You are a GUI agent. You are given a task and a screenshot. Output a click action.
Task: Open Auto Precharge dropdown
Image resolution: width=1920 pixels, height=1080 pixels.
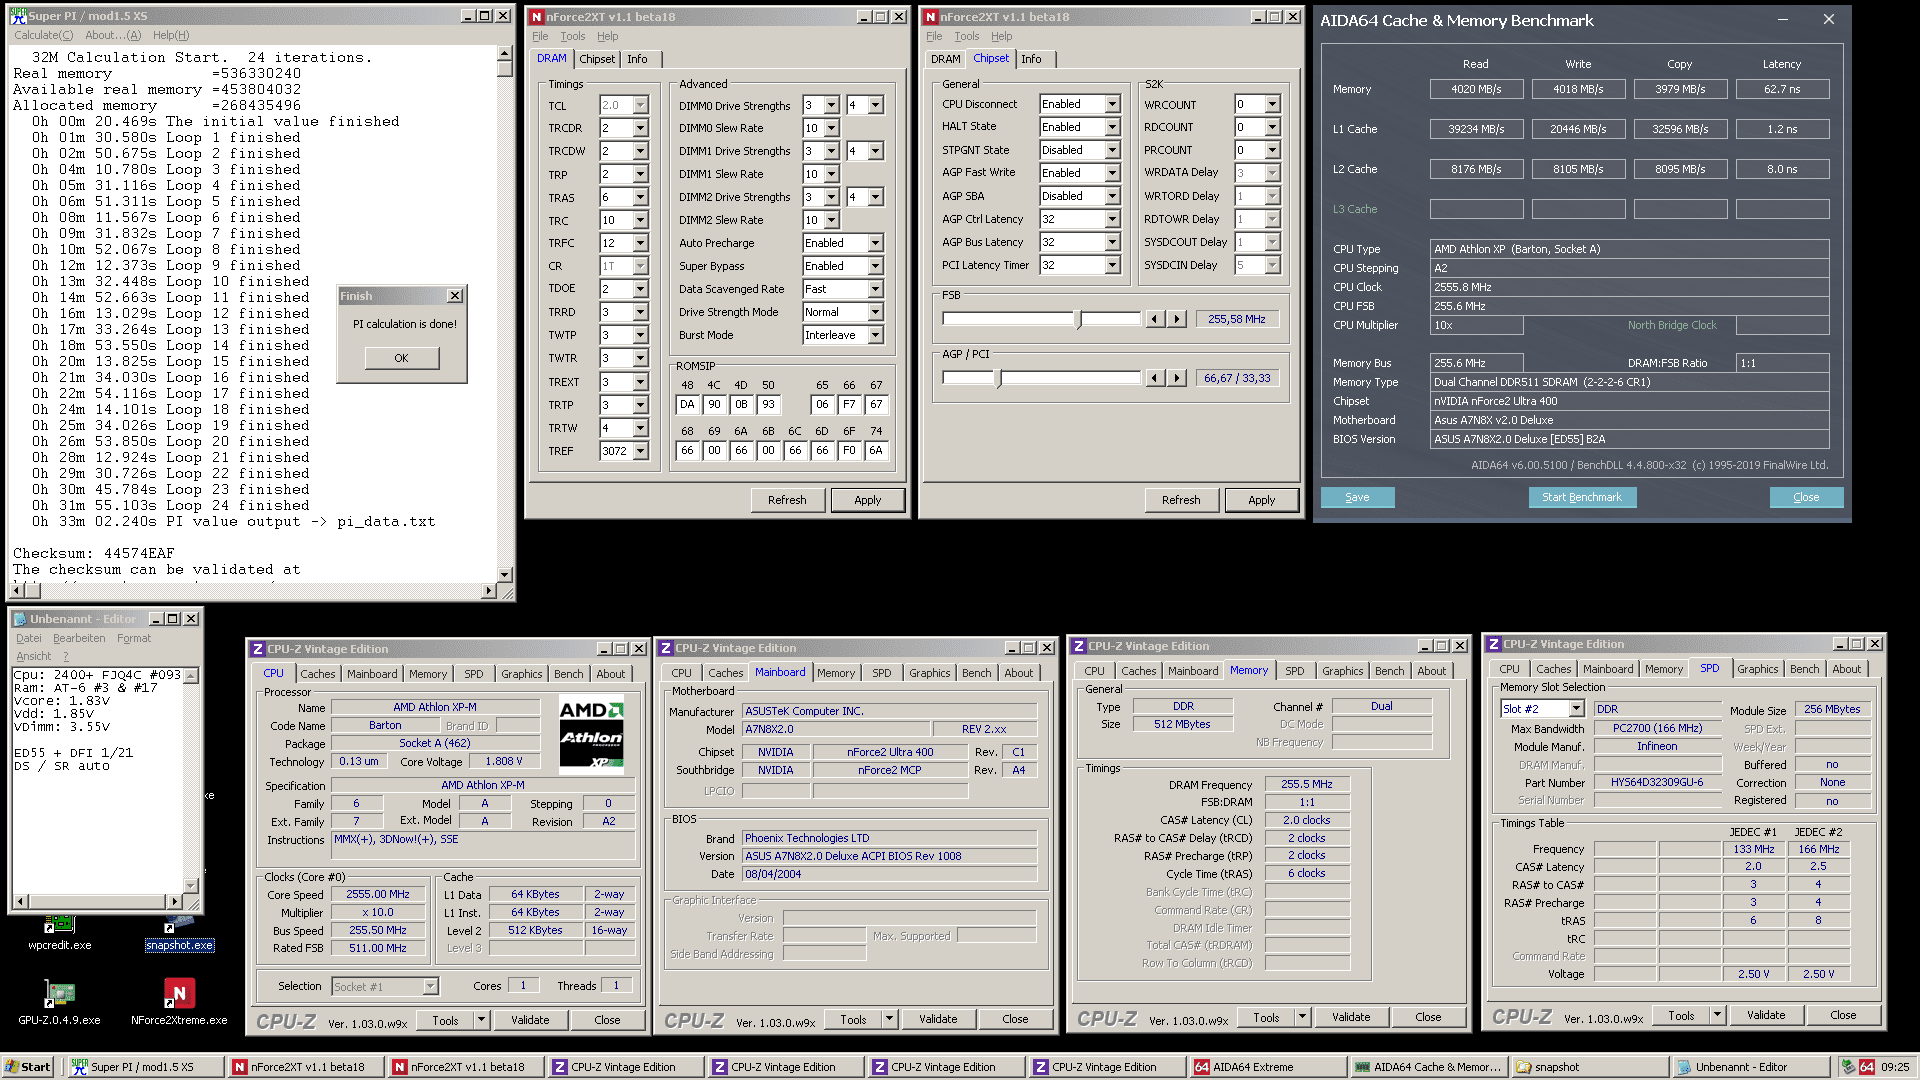875,243
